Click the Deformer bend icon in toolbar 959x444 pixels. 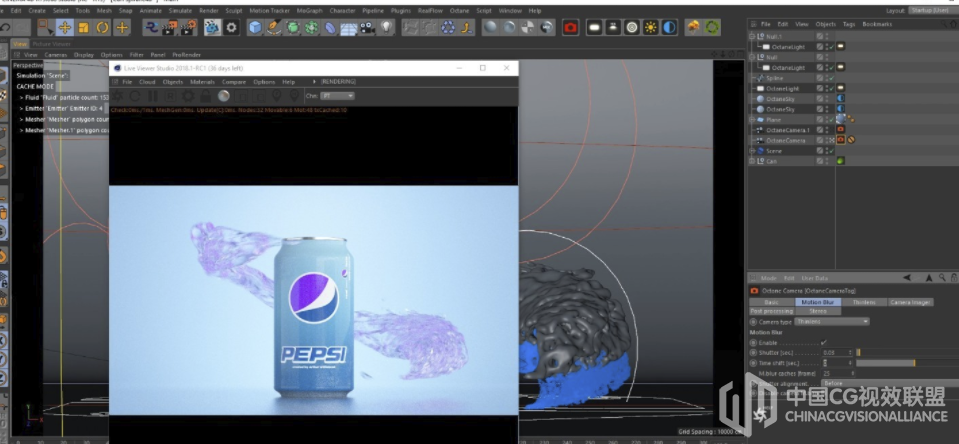click(330, 28)
